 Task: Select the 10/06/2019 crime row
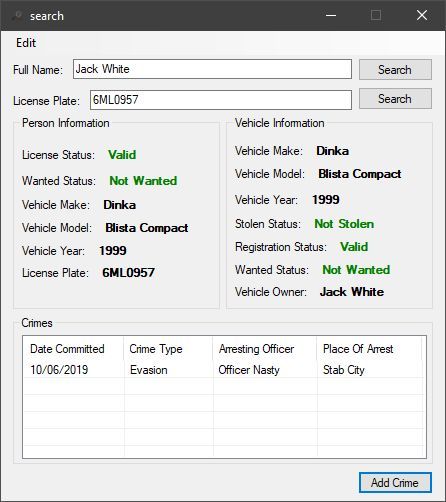(223, 370)
